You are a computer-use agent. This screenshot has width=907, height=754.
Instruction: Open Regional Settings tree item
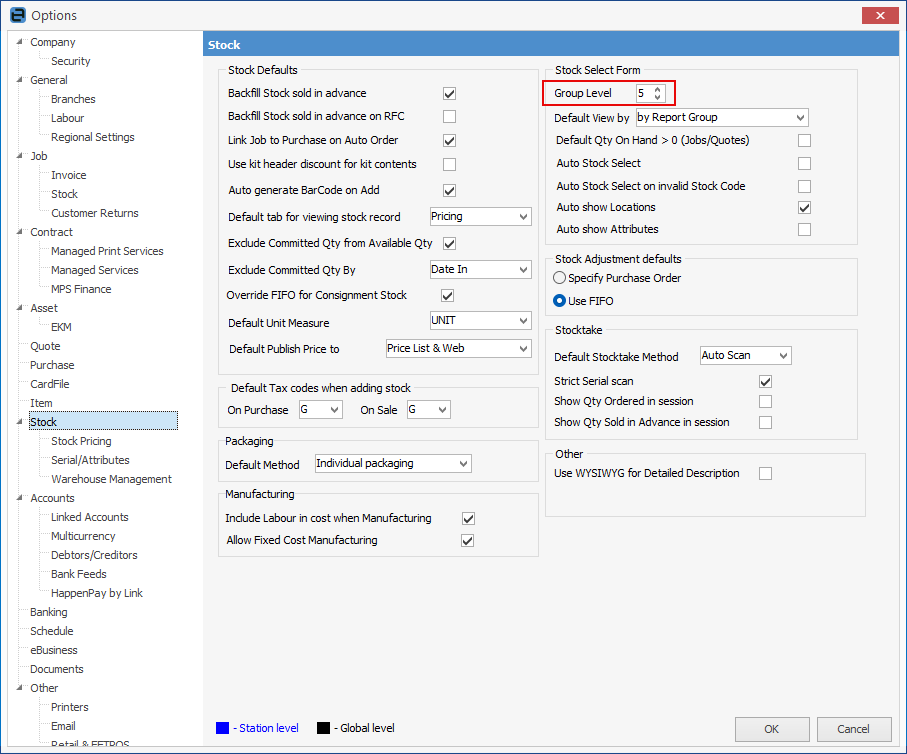(x=93, y=137)
